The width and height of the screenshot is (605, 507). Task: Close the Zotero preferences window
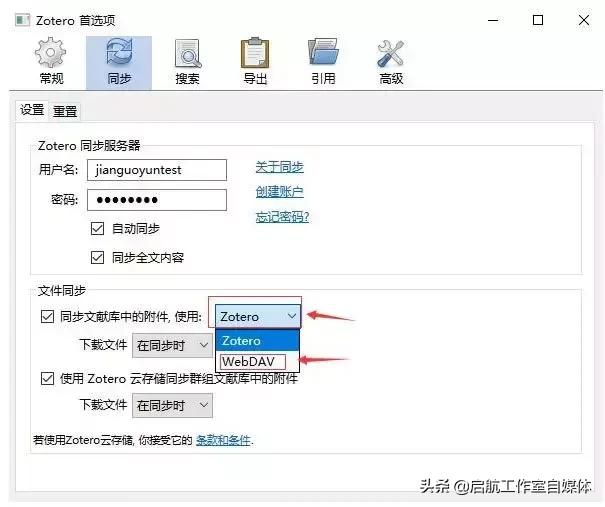(583, 20)
